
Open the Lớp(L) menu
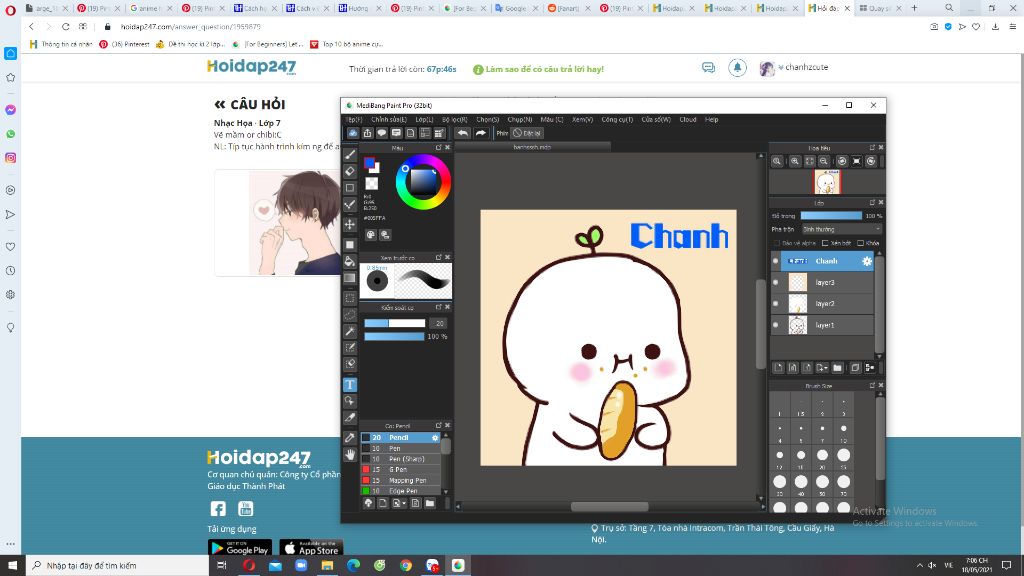424,120
